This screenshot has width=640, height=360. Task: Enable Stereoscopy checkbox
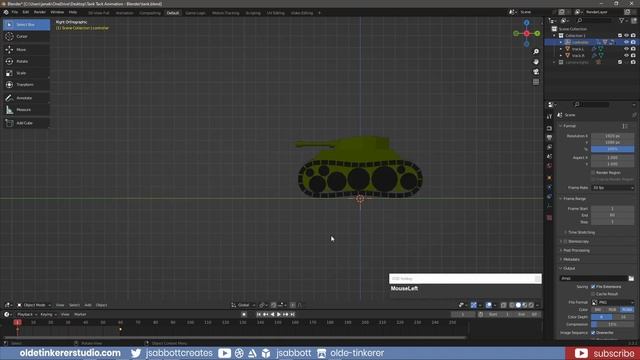coord(565,242)
